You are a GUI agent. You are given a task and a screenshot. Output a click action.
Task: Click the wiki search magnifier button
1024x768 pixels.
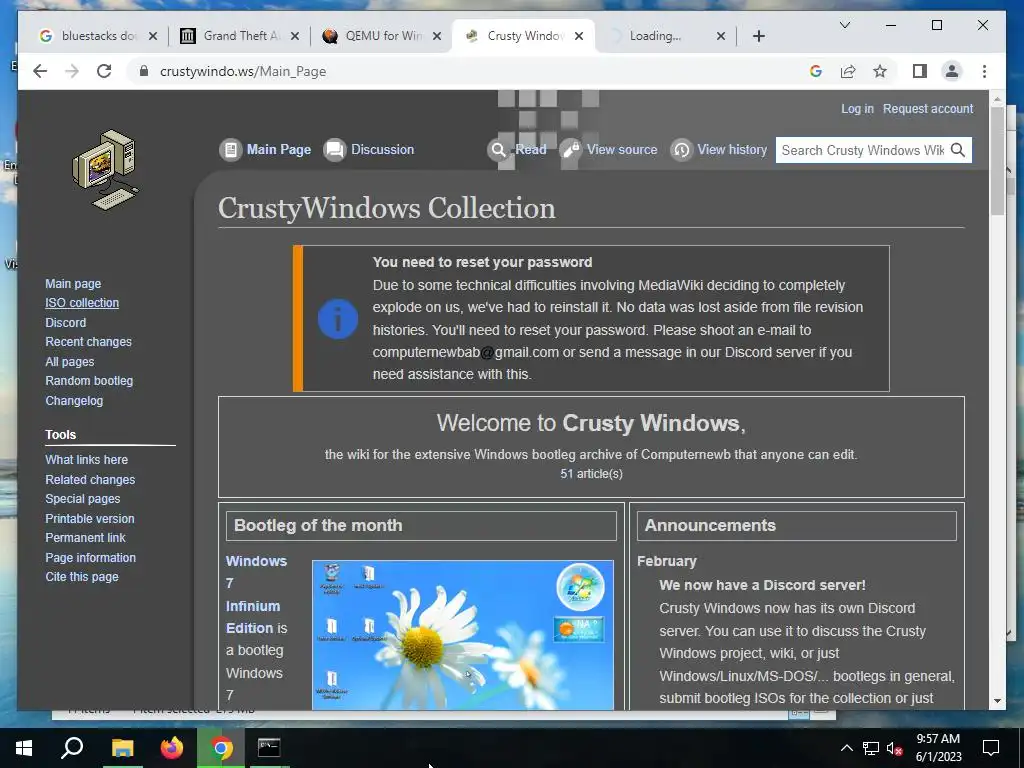pos(958,150)
